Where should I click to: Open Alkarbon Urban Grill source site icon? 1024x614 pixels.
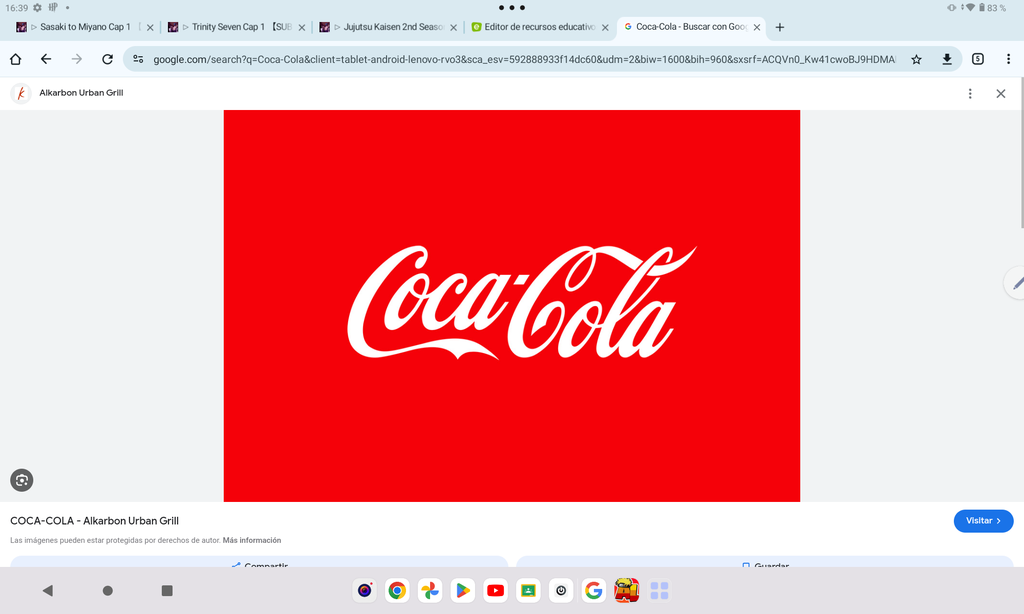21,93
